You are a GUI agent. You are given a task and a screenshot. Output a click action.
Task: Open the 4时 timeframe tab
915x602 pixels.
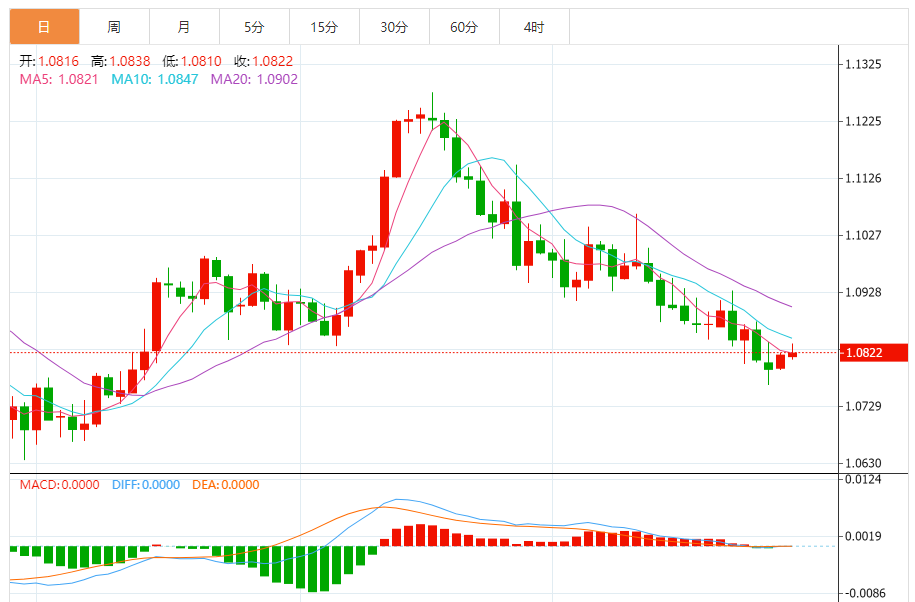pos(535,27)
